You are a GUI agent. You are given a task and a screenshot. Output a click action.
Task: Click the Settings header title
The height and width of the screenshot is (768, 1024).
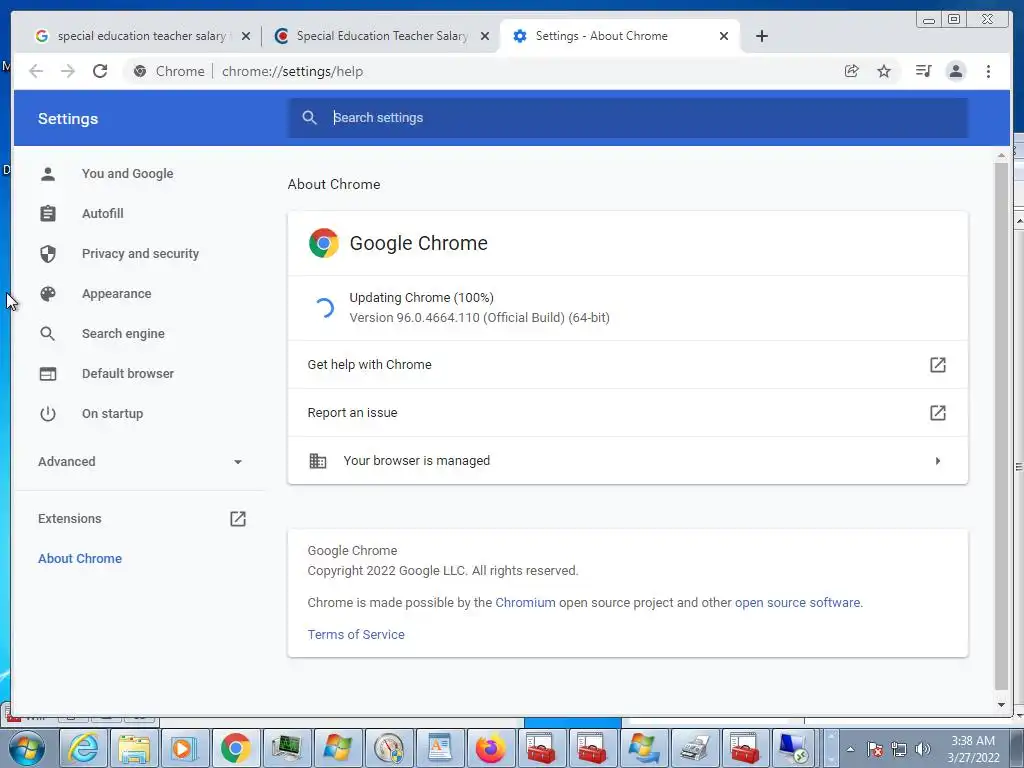68,119
